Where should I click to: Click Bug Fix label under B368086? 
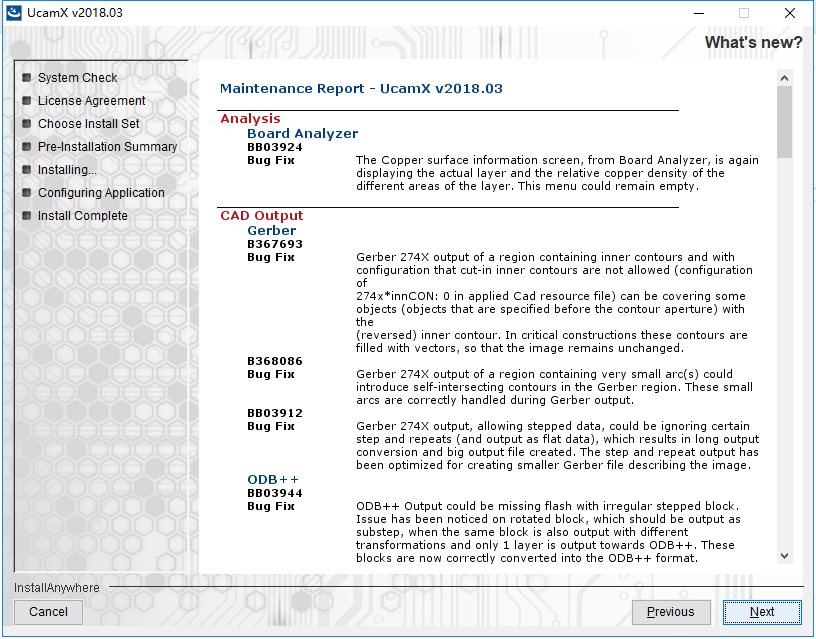[x=271, y=374]
